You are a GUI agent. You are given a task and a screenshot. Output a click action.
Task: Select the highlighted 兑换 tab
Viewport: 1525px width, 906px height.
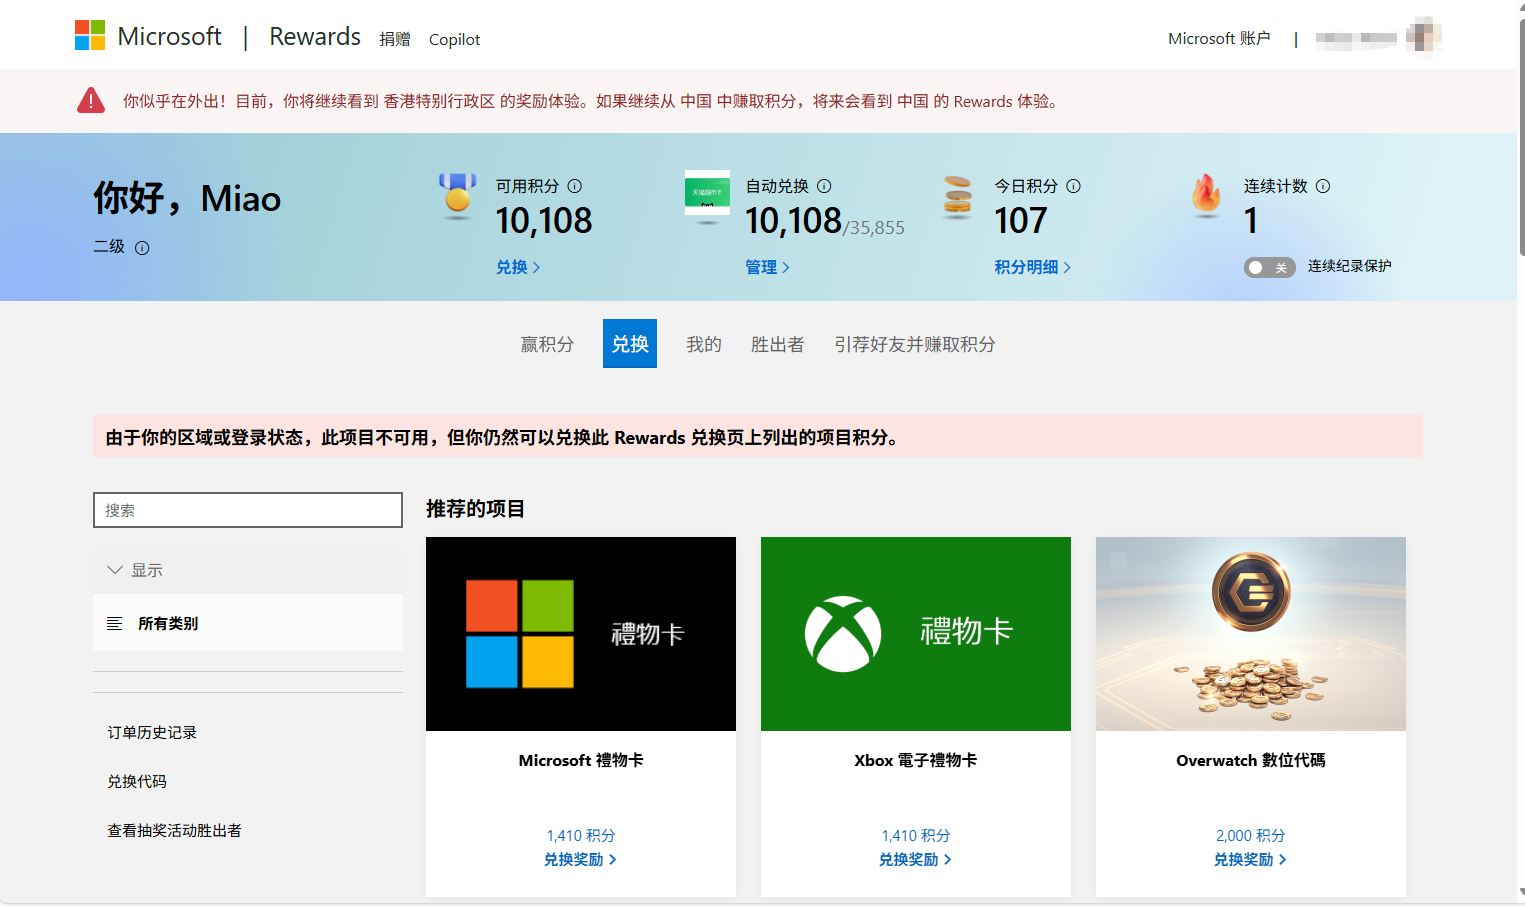[x=630, y=344]
